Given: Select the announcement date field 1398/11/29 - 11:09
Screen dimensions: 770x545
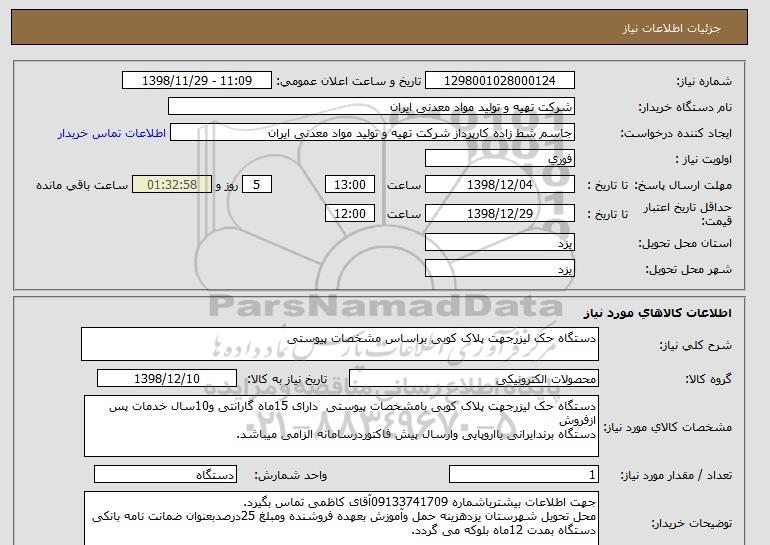Looking at the screenshot, I should 196,81.
